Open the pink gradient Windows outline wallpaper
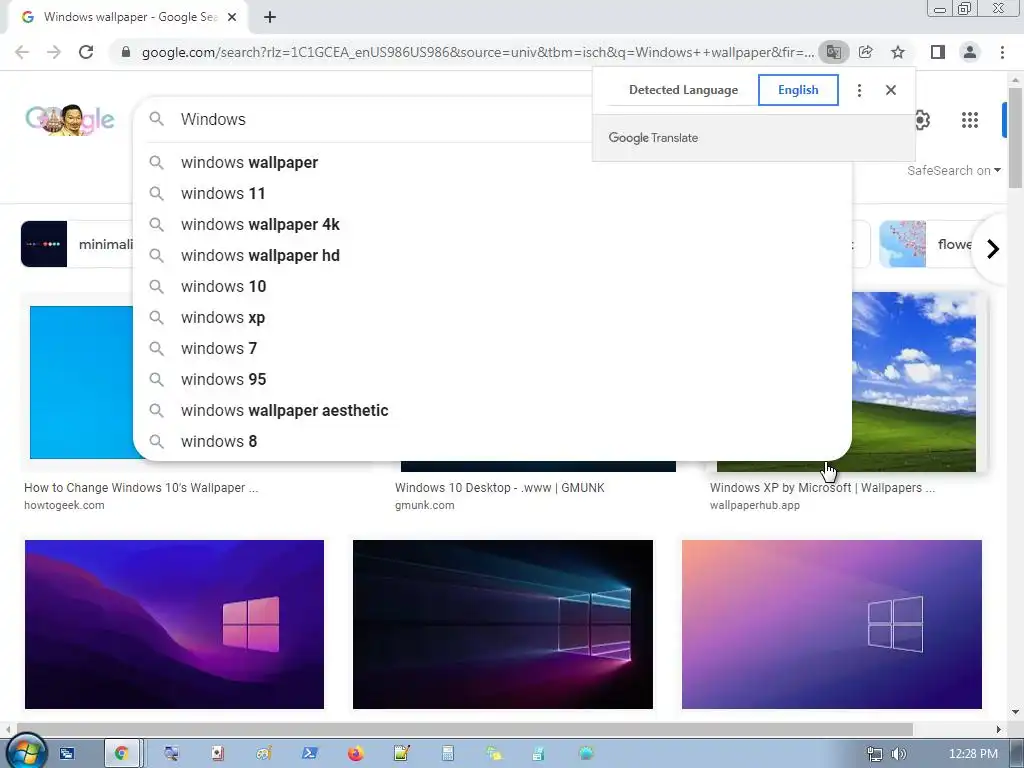The image size is (1024, 768). coord(831,624)
